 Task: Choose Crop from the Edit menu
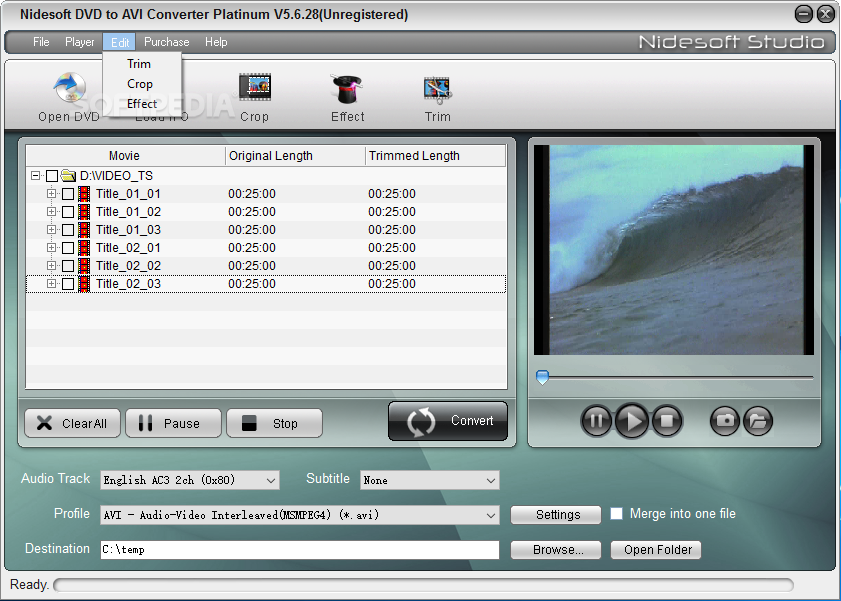coord(142,84)
